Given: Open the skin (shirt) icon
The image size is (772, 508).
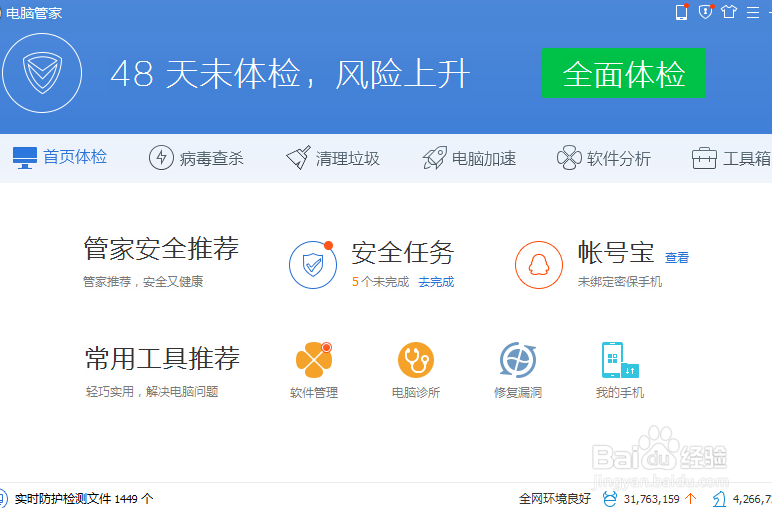Looking at the screenshot, I should (729, 11).
